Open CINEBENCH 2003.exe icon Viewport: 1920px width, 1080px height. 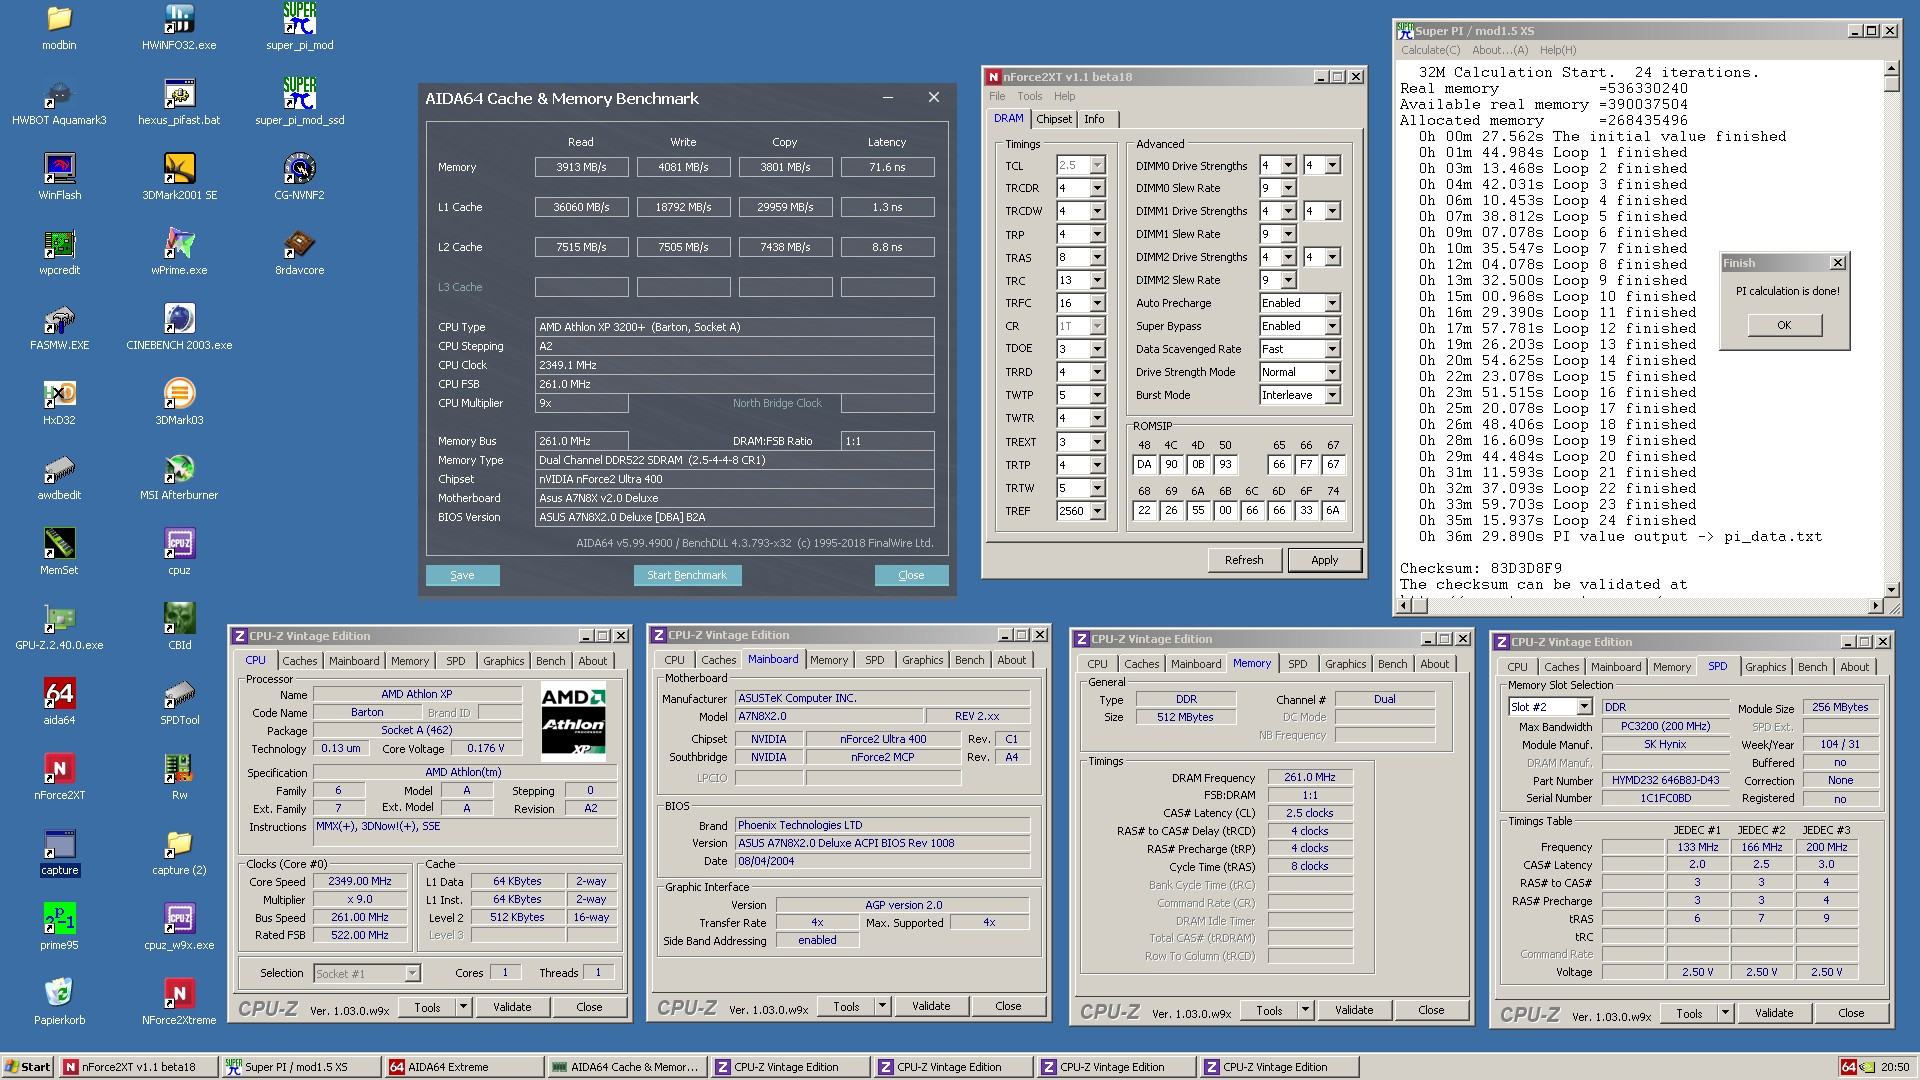pos(179,327)
